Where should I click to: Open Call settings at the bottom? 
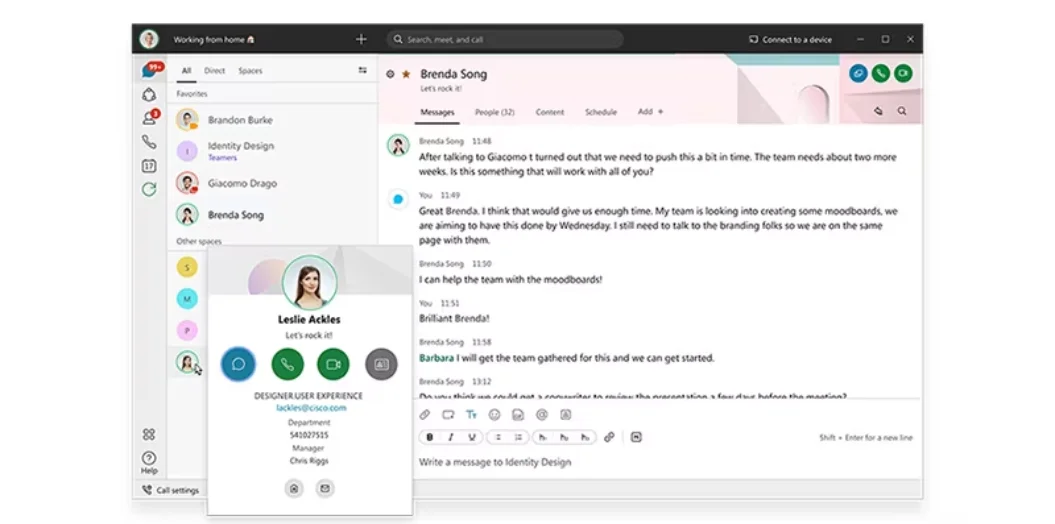[x=170, y=490]
